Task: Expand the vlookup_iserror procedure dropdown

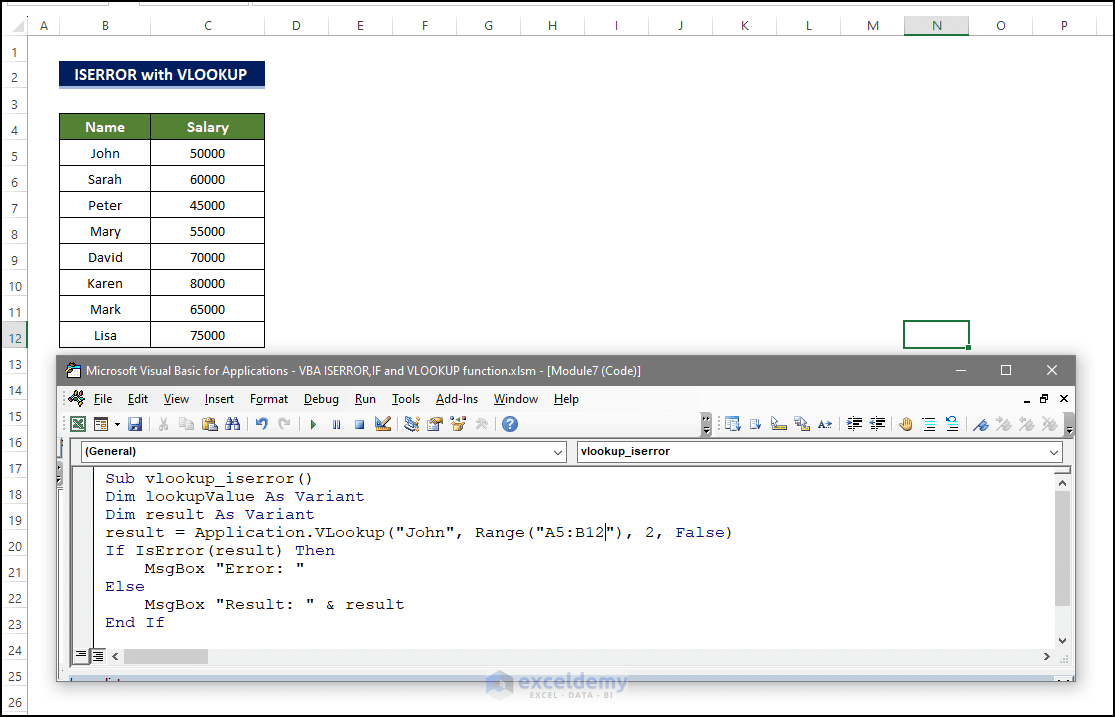Action: click(1054, 452)
